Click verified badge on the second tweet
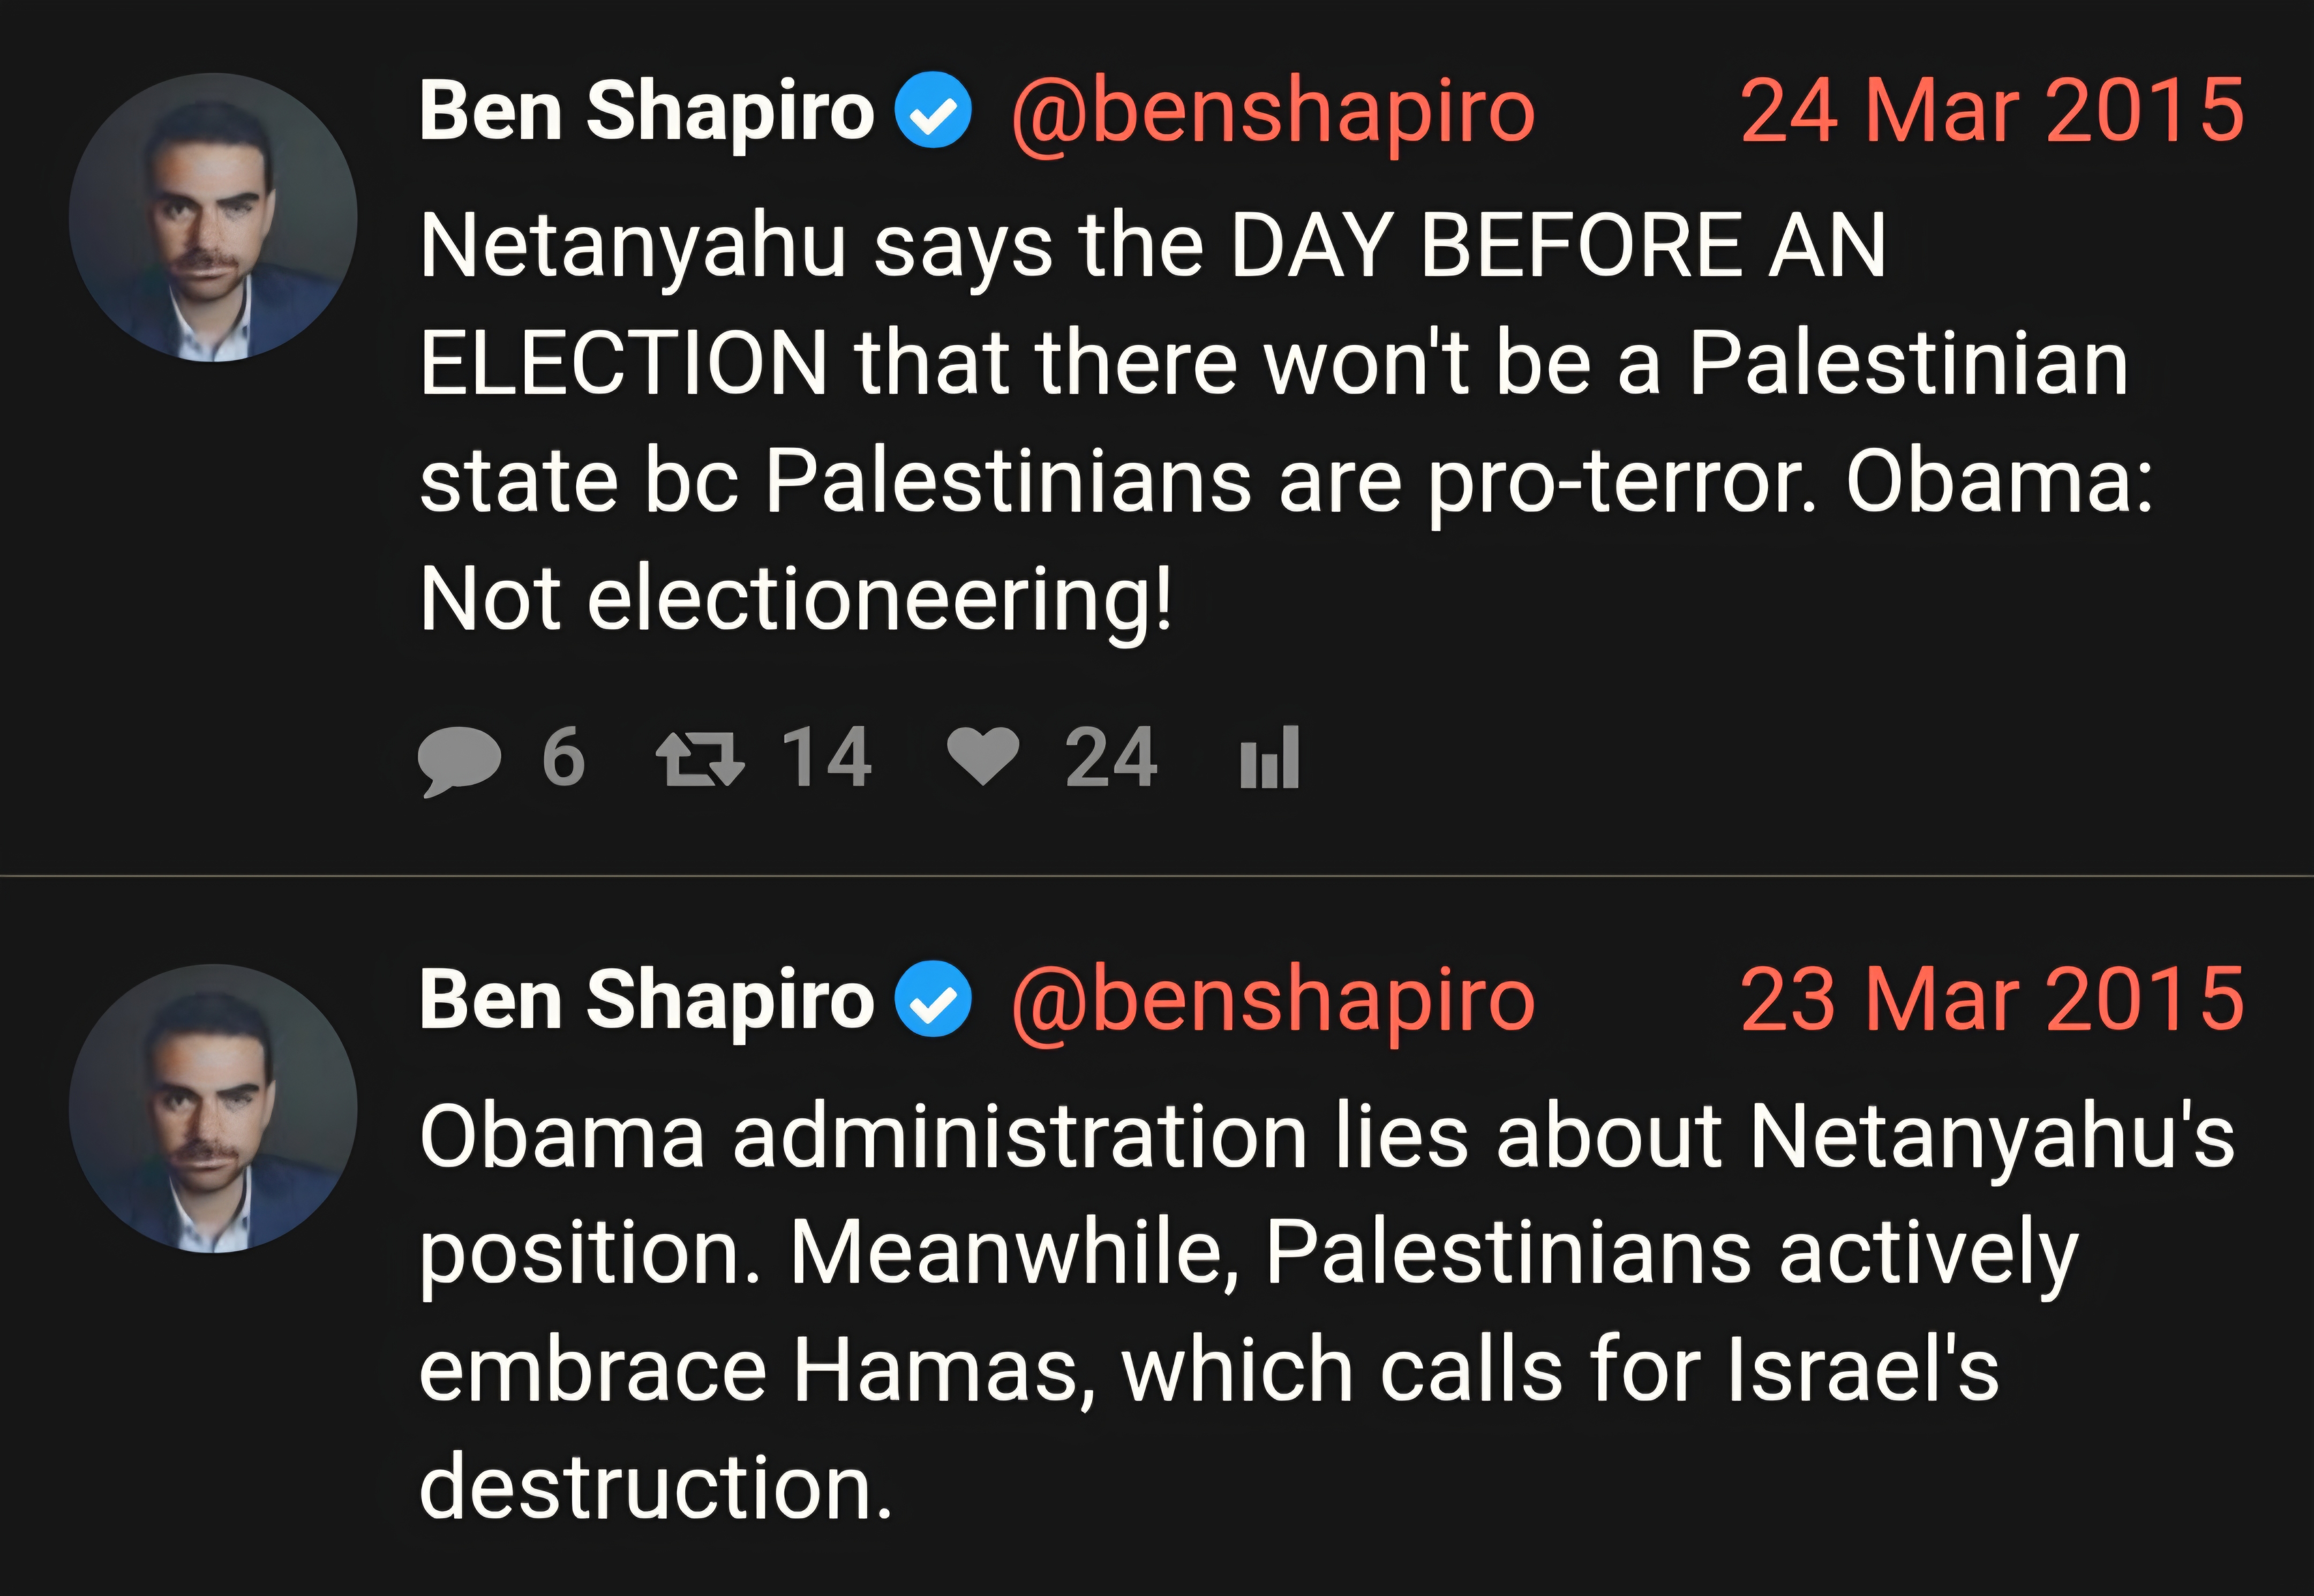 pos(932,998)
